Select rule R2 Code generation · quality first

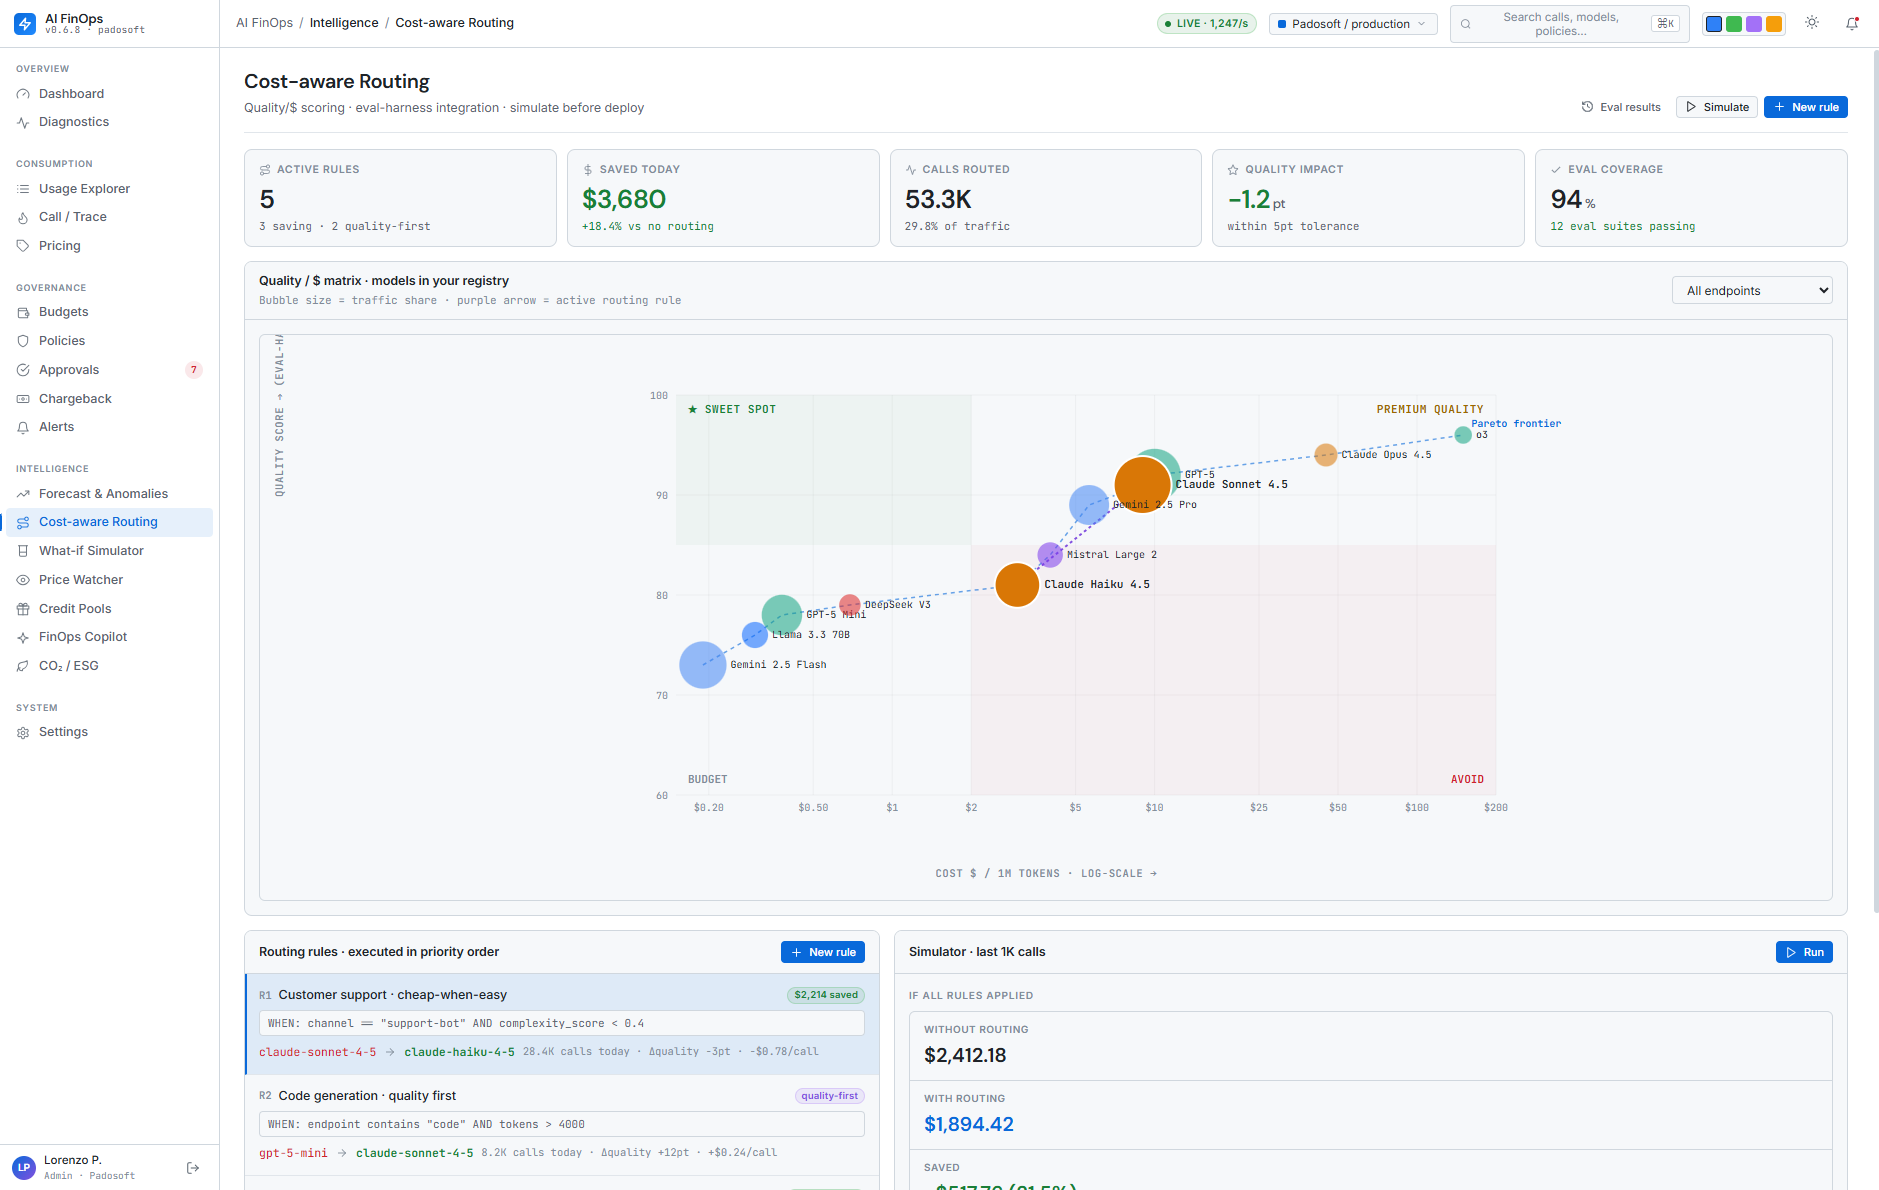point(562,1125)
